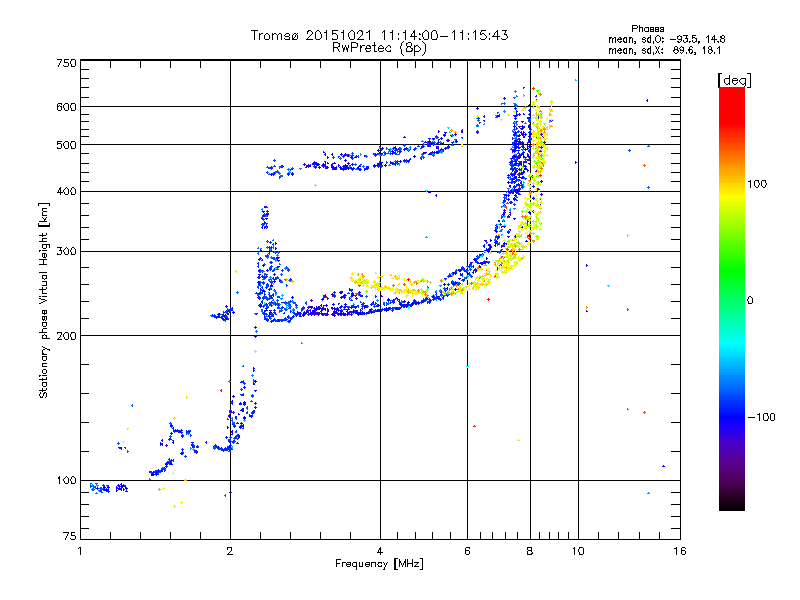
Task: Click the colorbar '0' tick label
Action: 750,301
